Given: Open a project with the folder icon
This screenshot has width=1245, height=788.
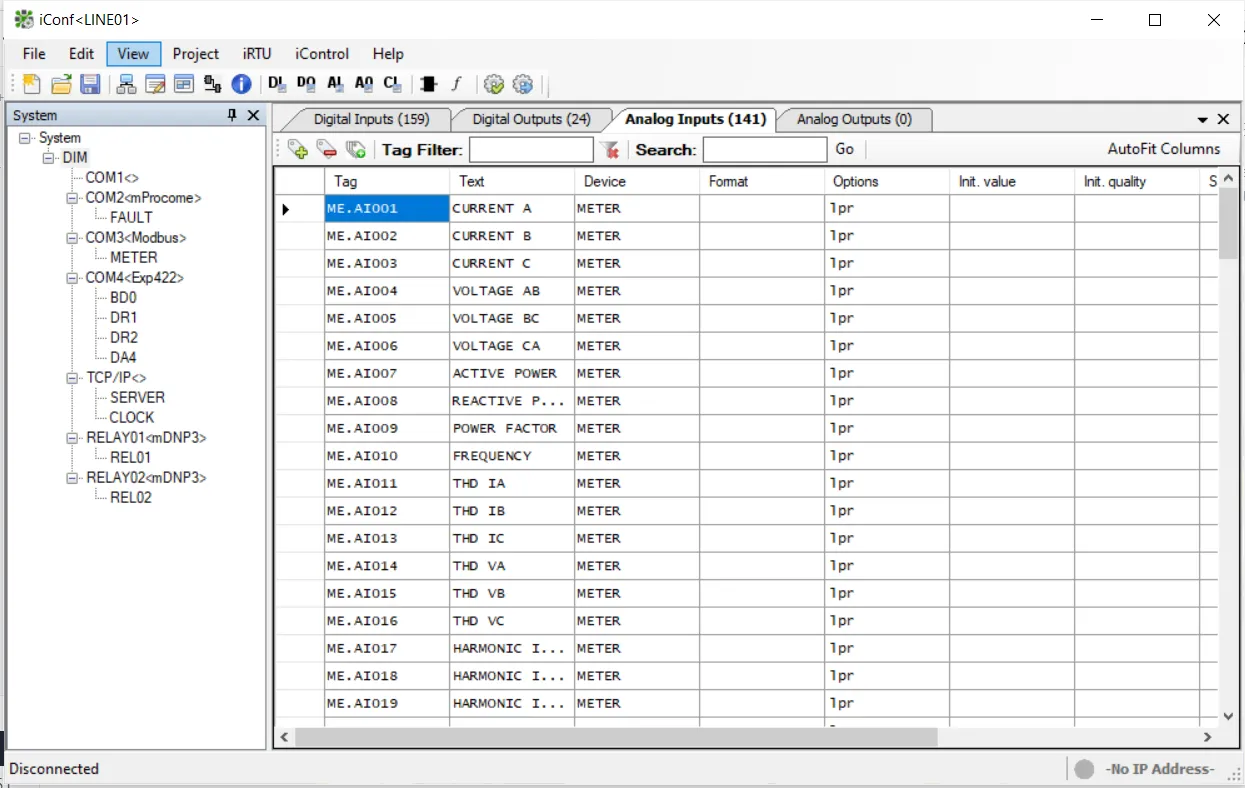Looking at the screenshot, I should pos(61,84).
